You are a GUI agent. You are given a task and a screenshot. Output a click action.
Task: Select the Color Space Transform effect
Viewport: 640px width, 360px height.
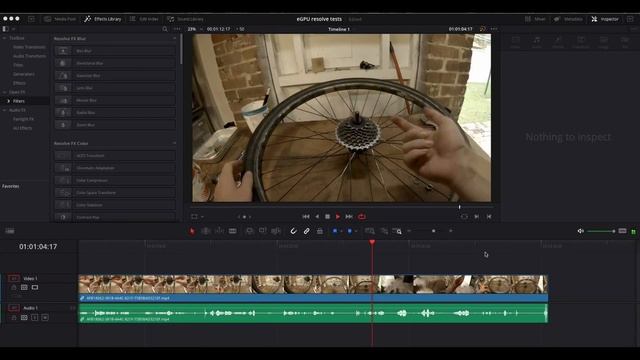pos(115,192)
